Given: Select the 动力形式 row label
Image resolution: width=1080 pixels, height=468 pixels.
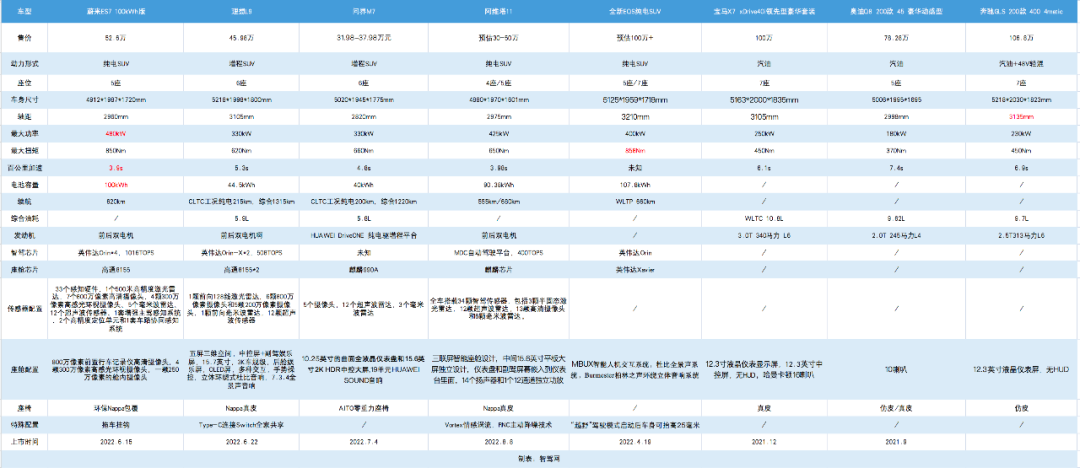Looking at the screenshot, I should [25, 64].
